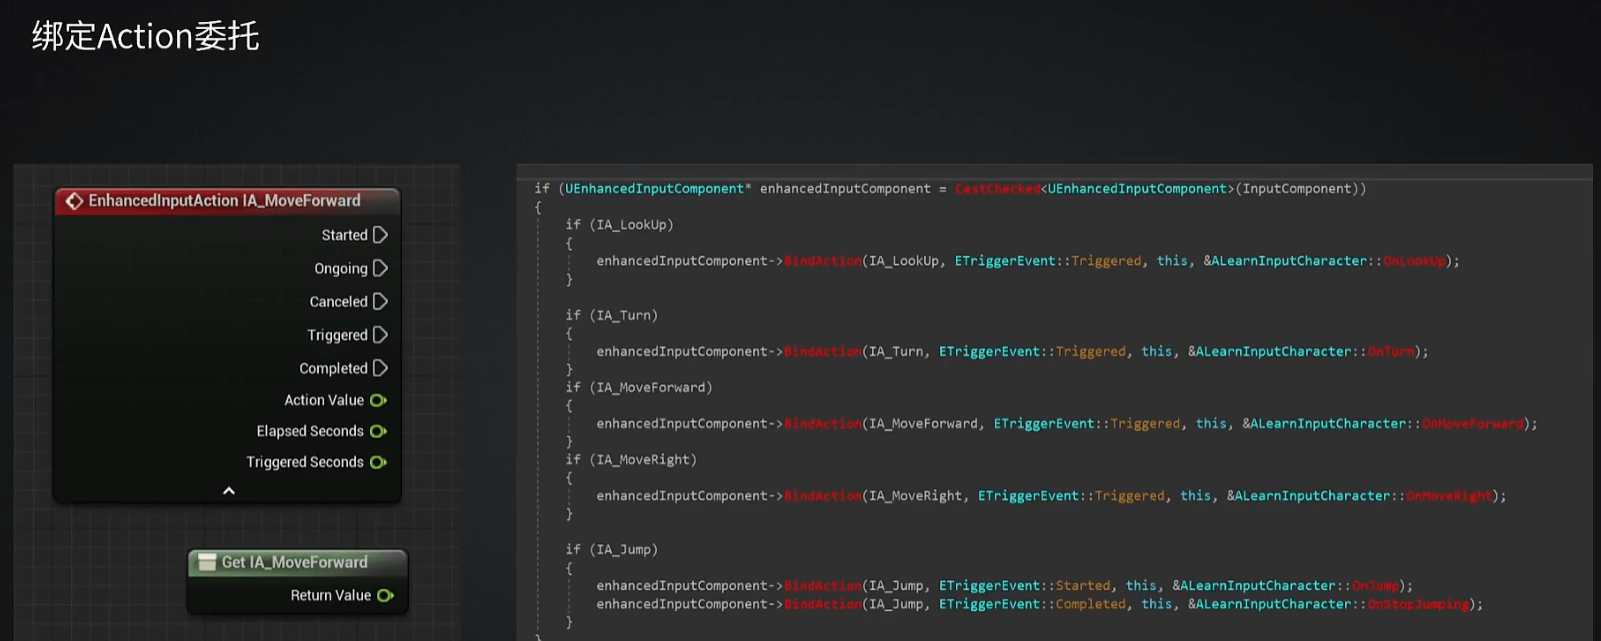Image resolution: width=1601 pixels, height=641 pixels.
Task: Click the Canceled execution pin
Action: 380,301
